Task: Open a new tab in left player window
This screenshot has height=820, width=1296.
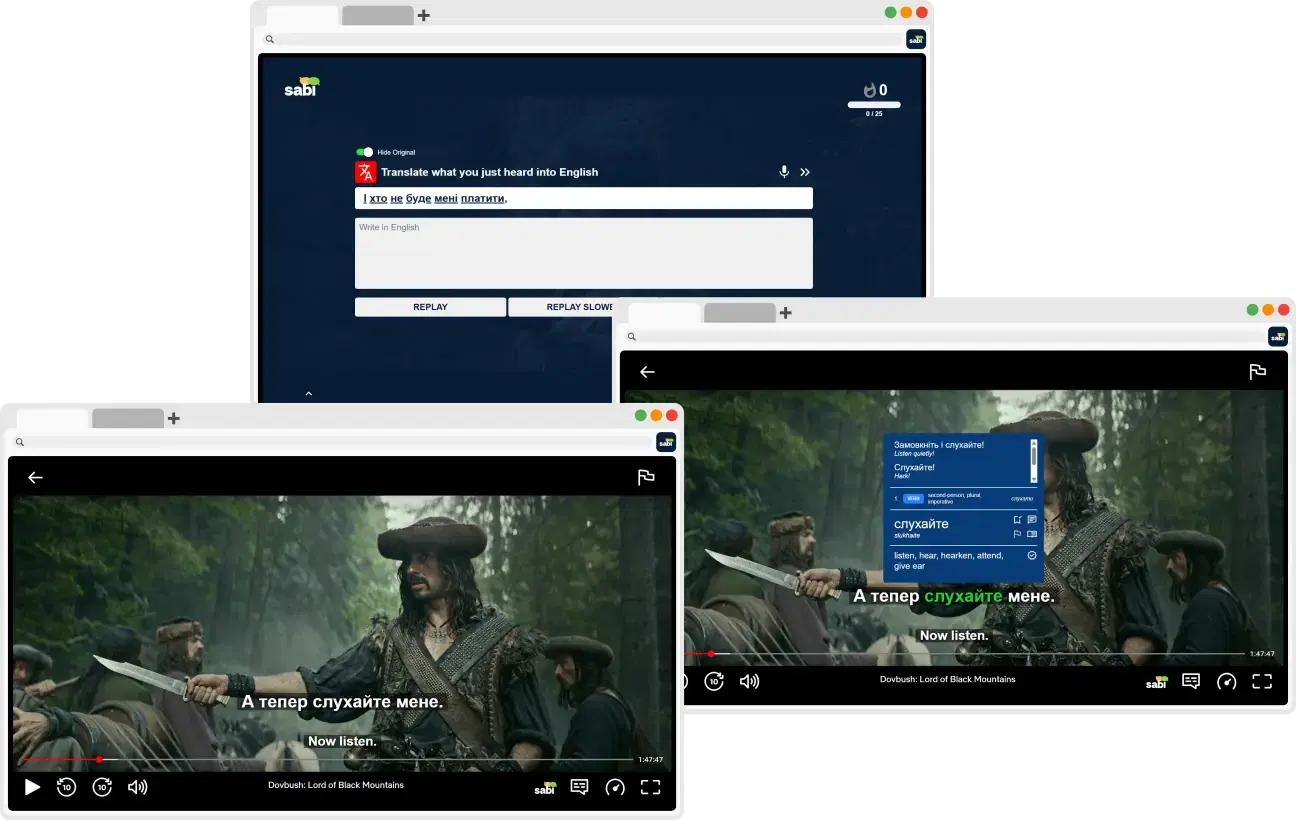Action: click(x=174, y=418)
